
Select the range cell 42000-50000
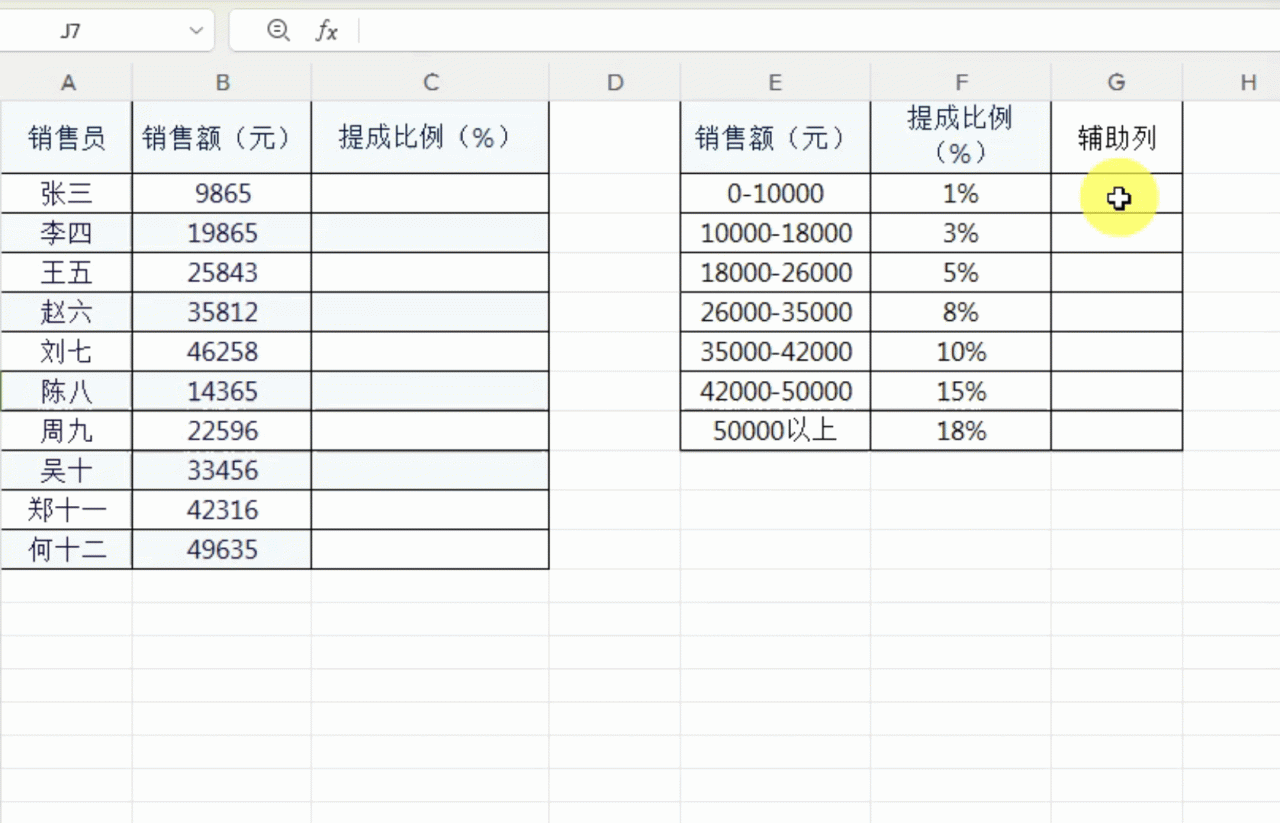coord(775,391)
